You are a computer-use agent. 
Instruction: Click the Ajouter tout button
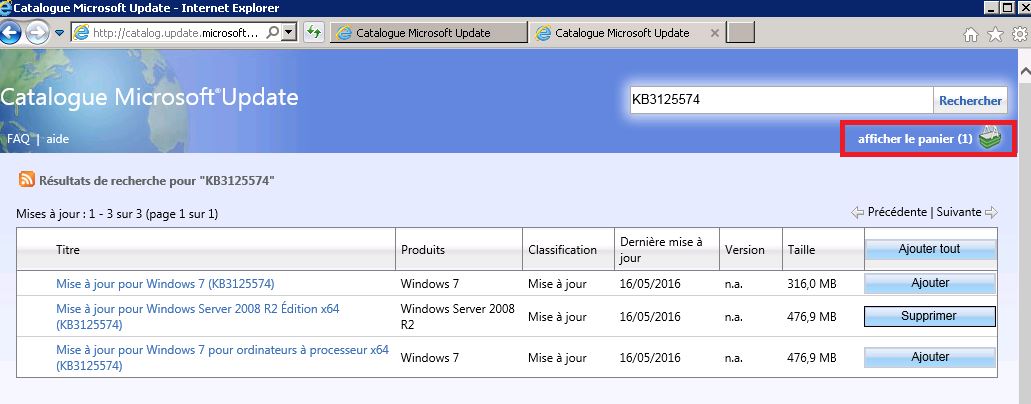click(930, 249)
